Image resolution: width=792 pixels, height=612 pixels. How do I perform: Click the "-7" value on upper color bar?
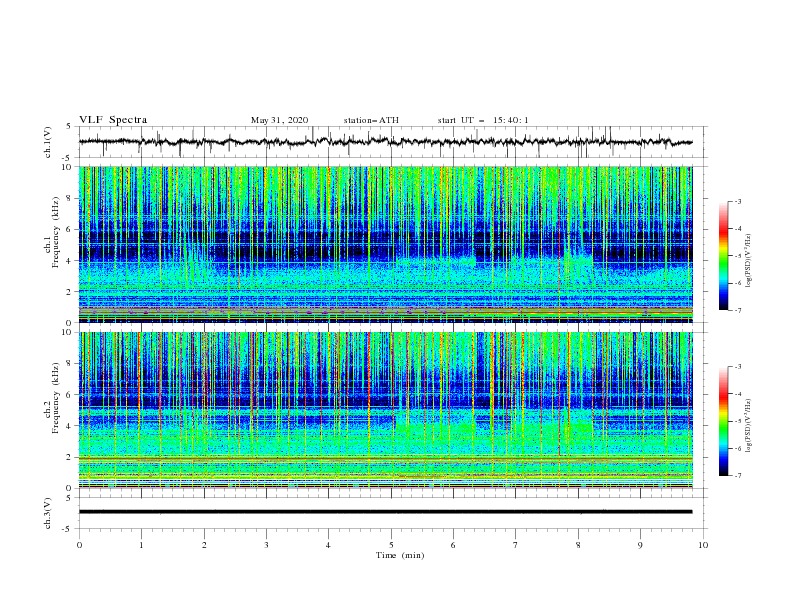pyautogui.click(x=737, y=310)
